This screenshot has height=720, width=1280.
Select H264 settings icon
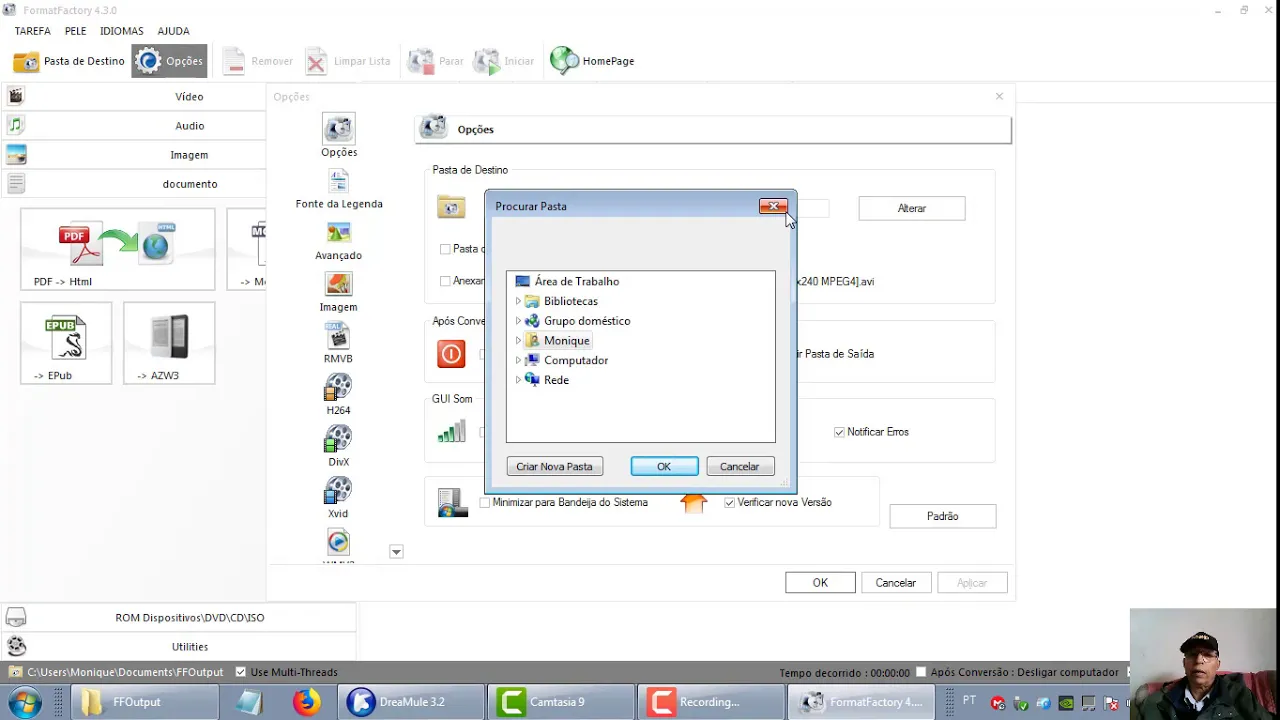point(338,388)
